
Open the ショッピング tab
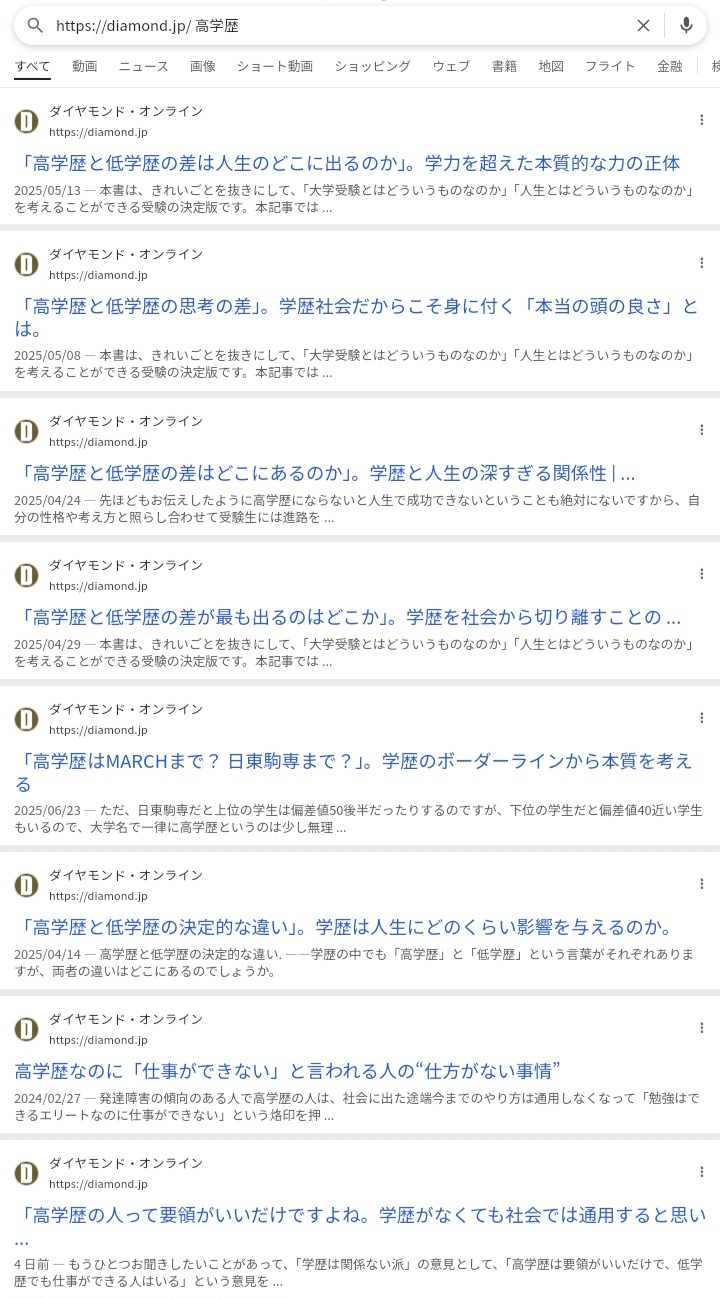tap(372, 66)
